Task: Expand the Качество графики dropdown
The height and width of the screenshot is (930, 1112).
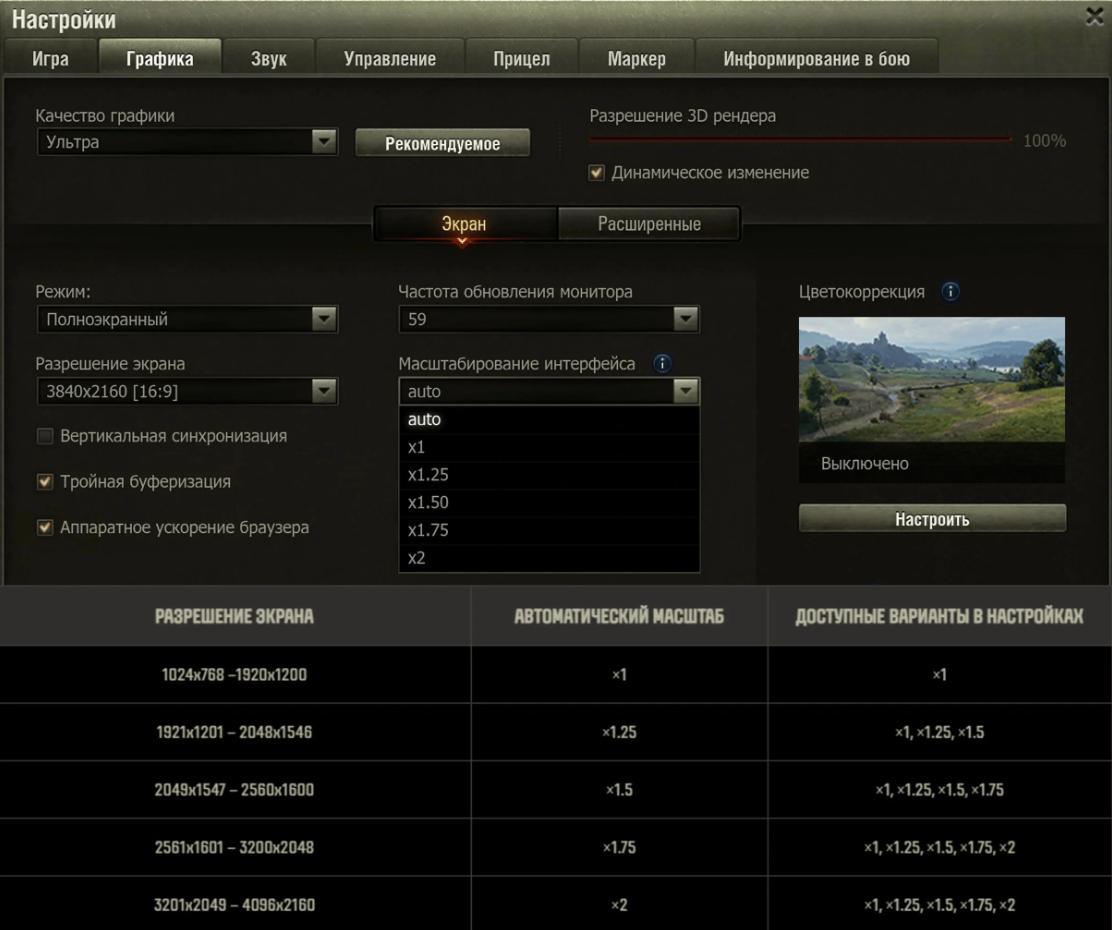Action: point(187,142)
